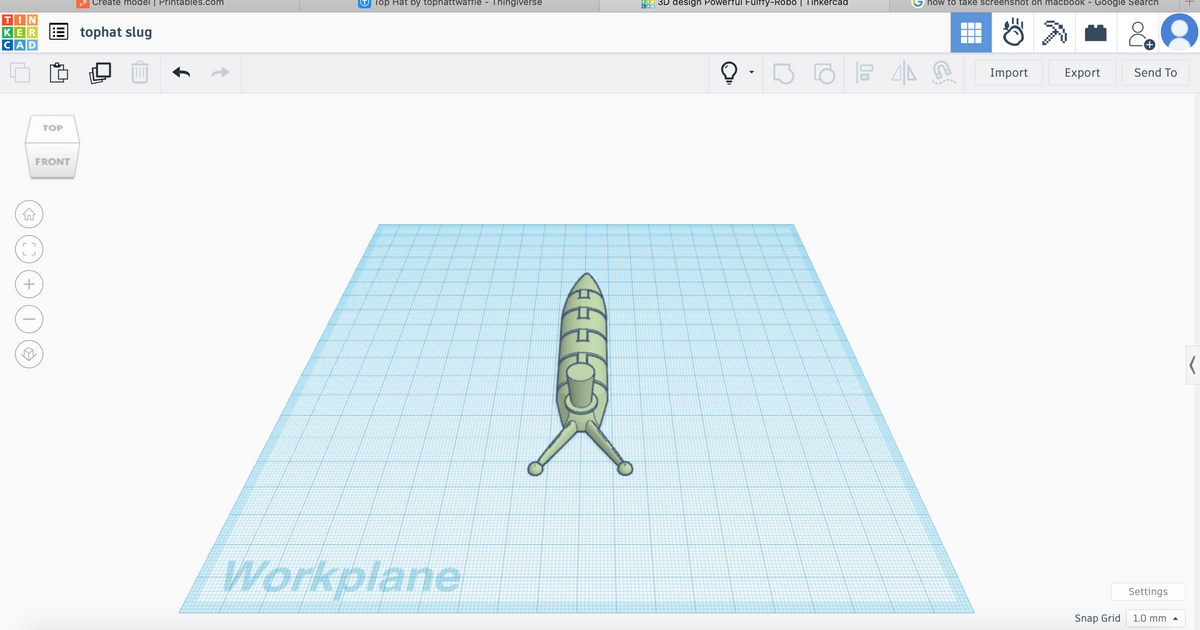This screenshot has width=1200, height=630.
Task: Expand the shapes panel with the right-edge chevron
Action: (x=1192, y=364)
